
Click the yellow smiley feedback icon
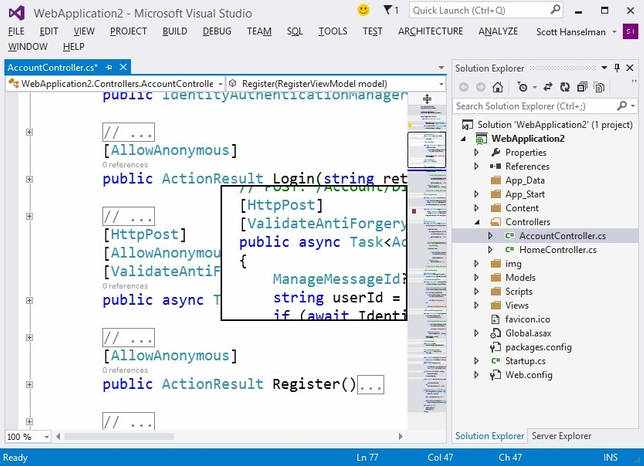click(x=363, y=10)
